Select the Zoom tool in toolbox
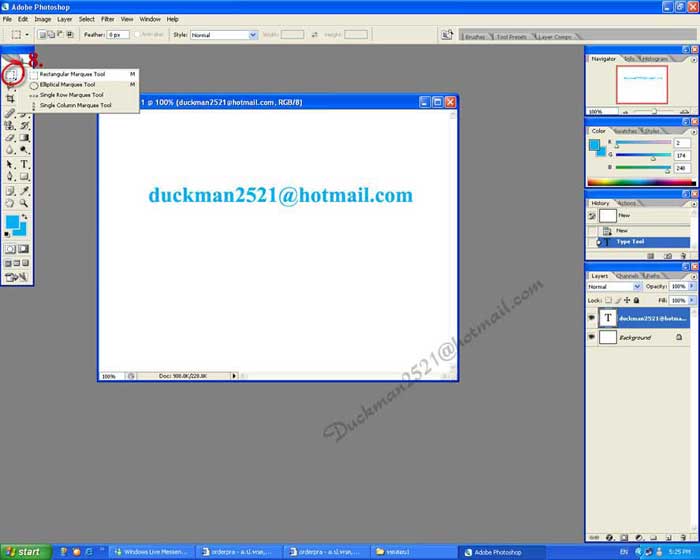Viewport: 700px width, 560px height. point(25,204)
